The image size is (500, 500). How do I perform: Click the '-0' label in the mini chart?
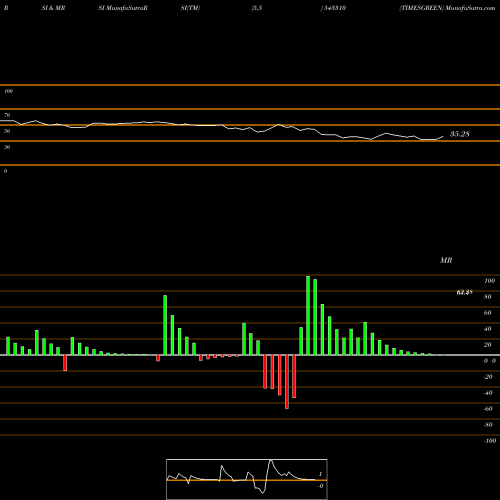[320, 486]
